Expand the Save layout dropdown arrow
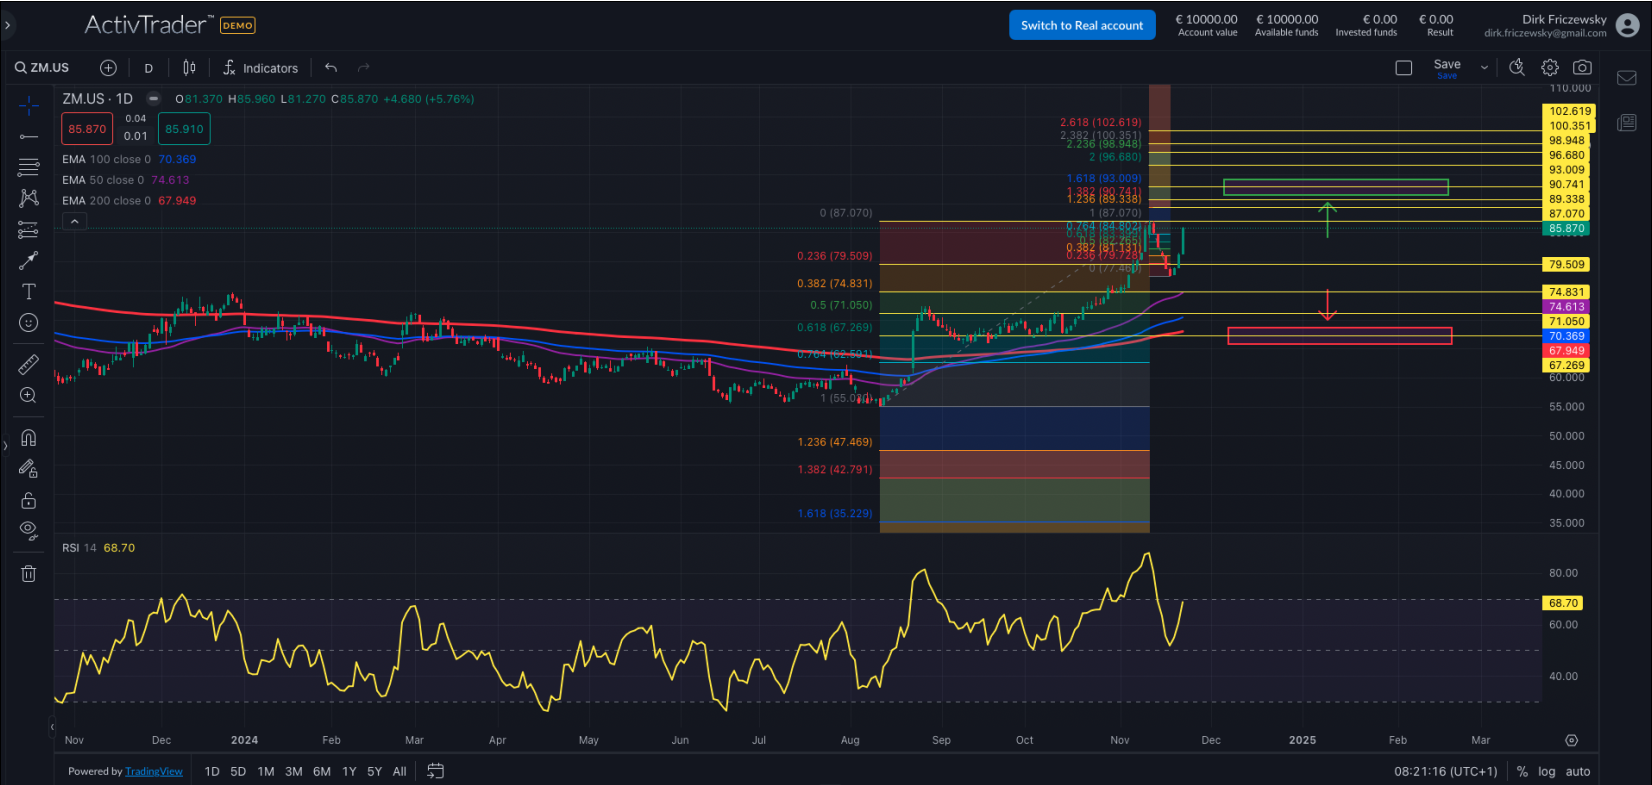 (x=1484, y=68)
